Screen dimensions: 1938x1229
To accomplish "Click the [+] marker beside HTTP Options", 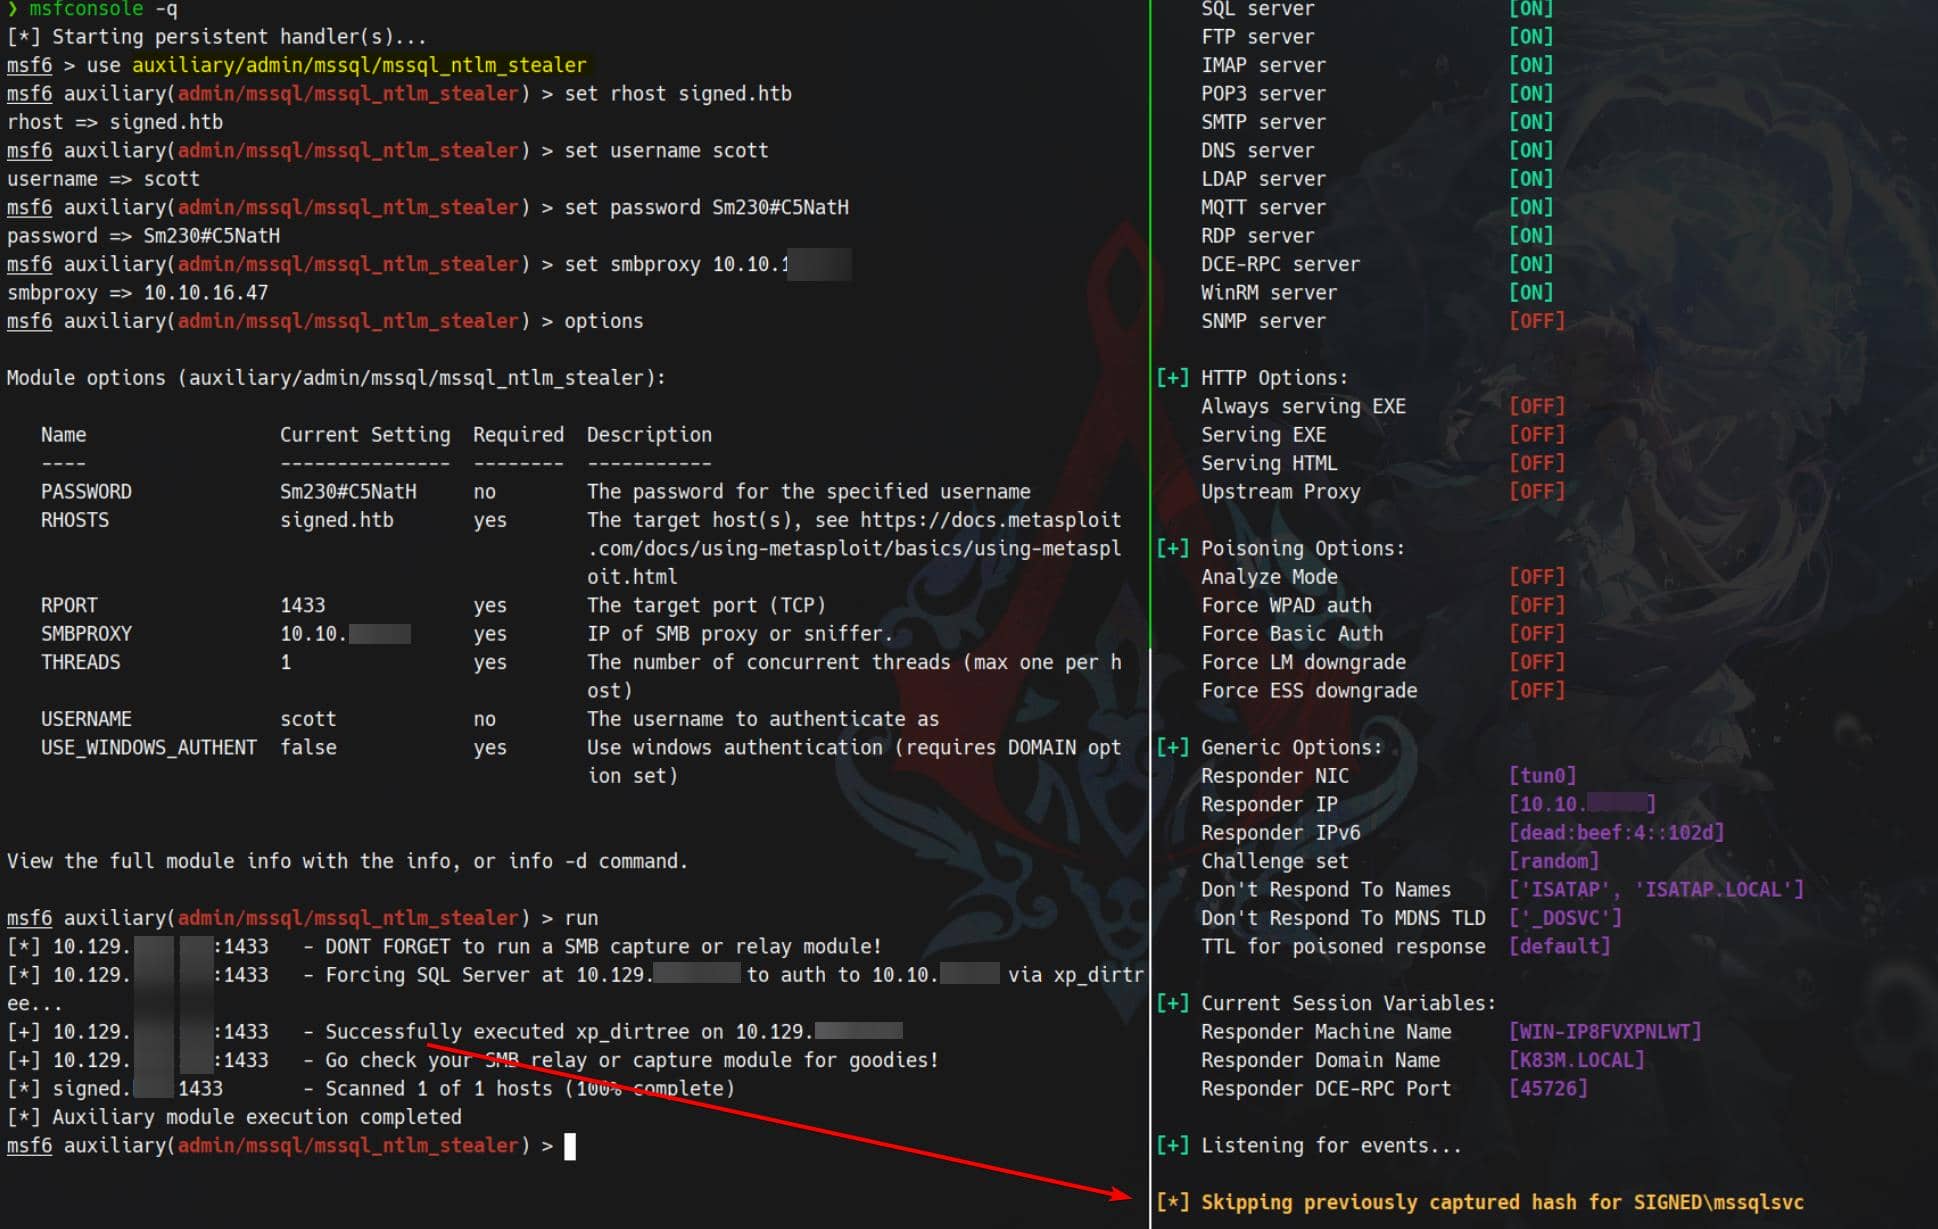I will click(1172, 378).
